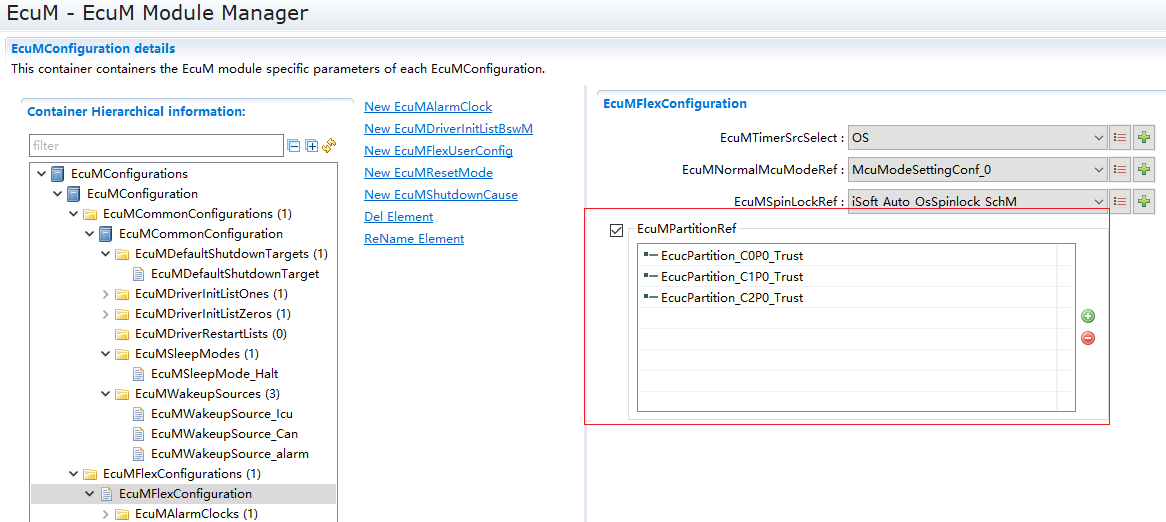This screenshot has width=1166, height=522.
Task: Click the expand all tree icon
Action: (312, 146)
